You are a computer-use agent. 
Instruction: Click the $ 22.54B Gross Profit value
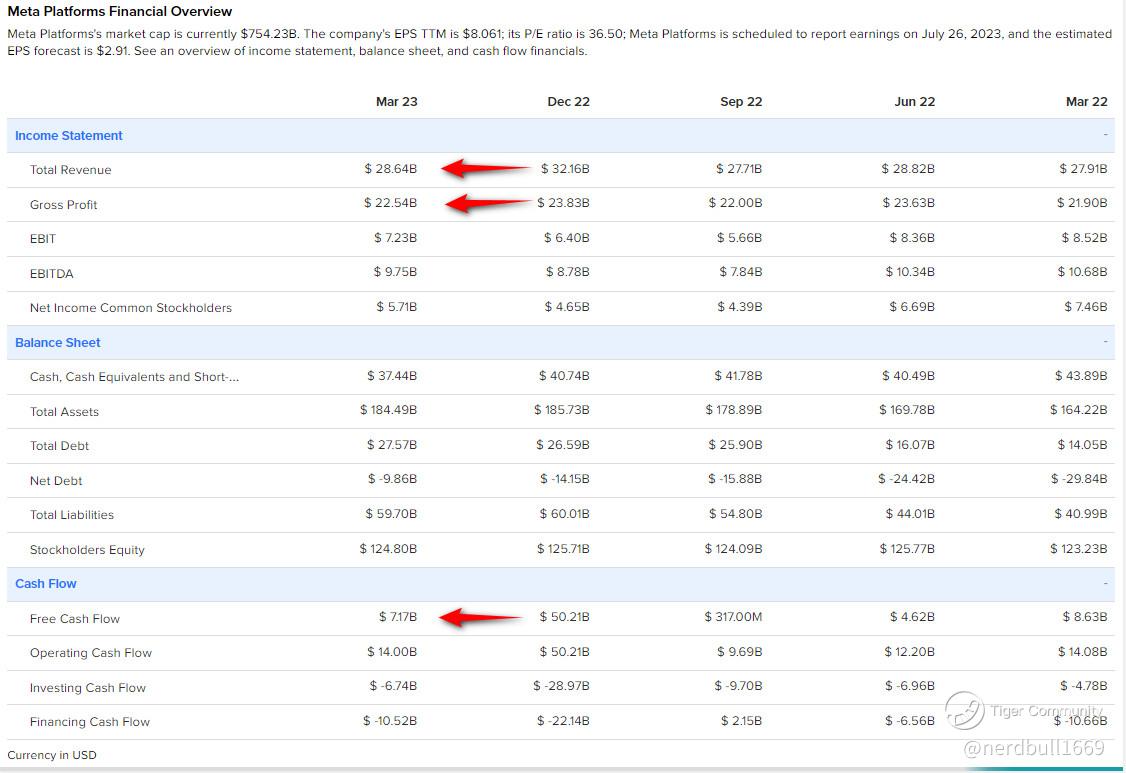(x=390, y=203)
